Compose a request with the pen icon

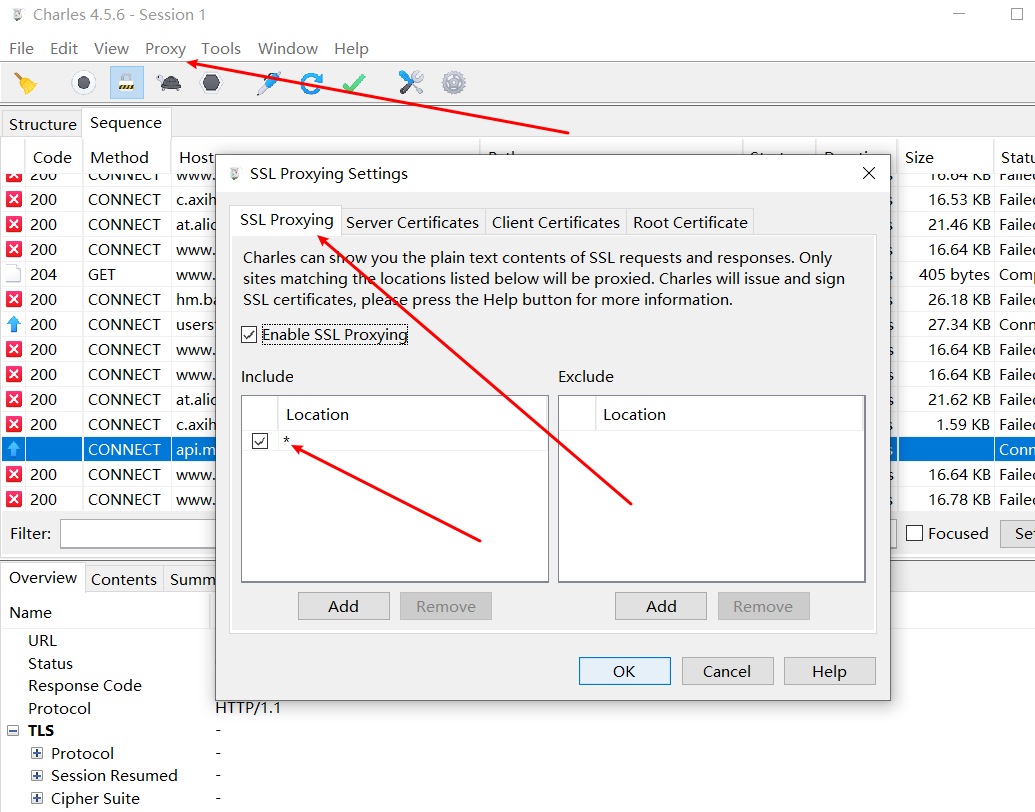tap(268, 83)
